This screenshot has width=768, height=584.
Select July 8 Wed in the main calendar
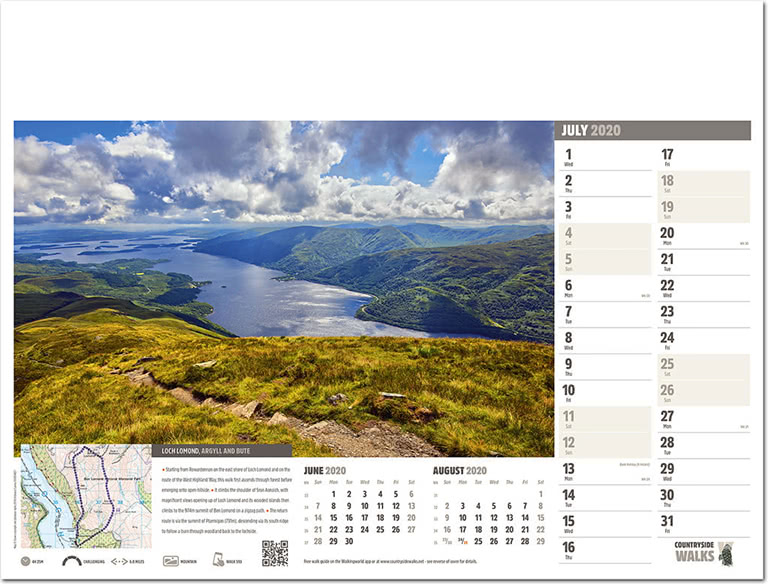pyautogui.click(x=605, y=341)
